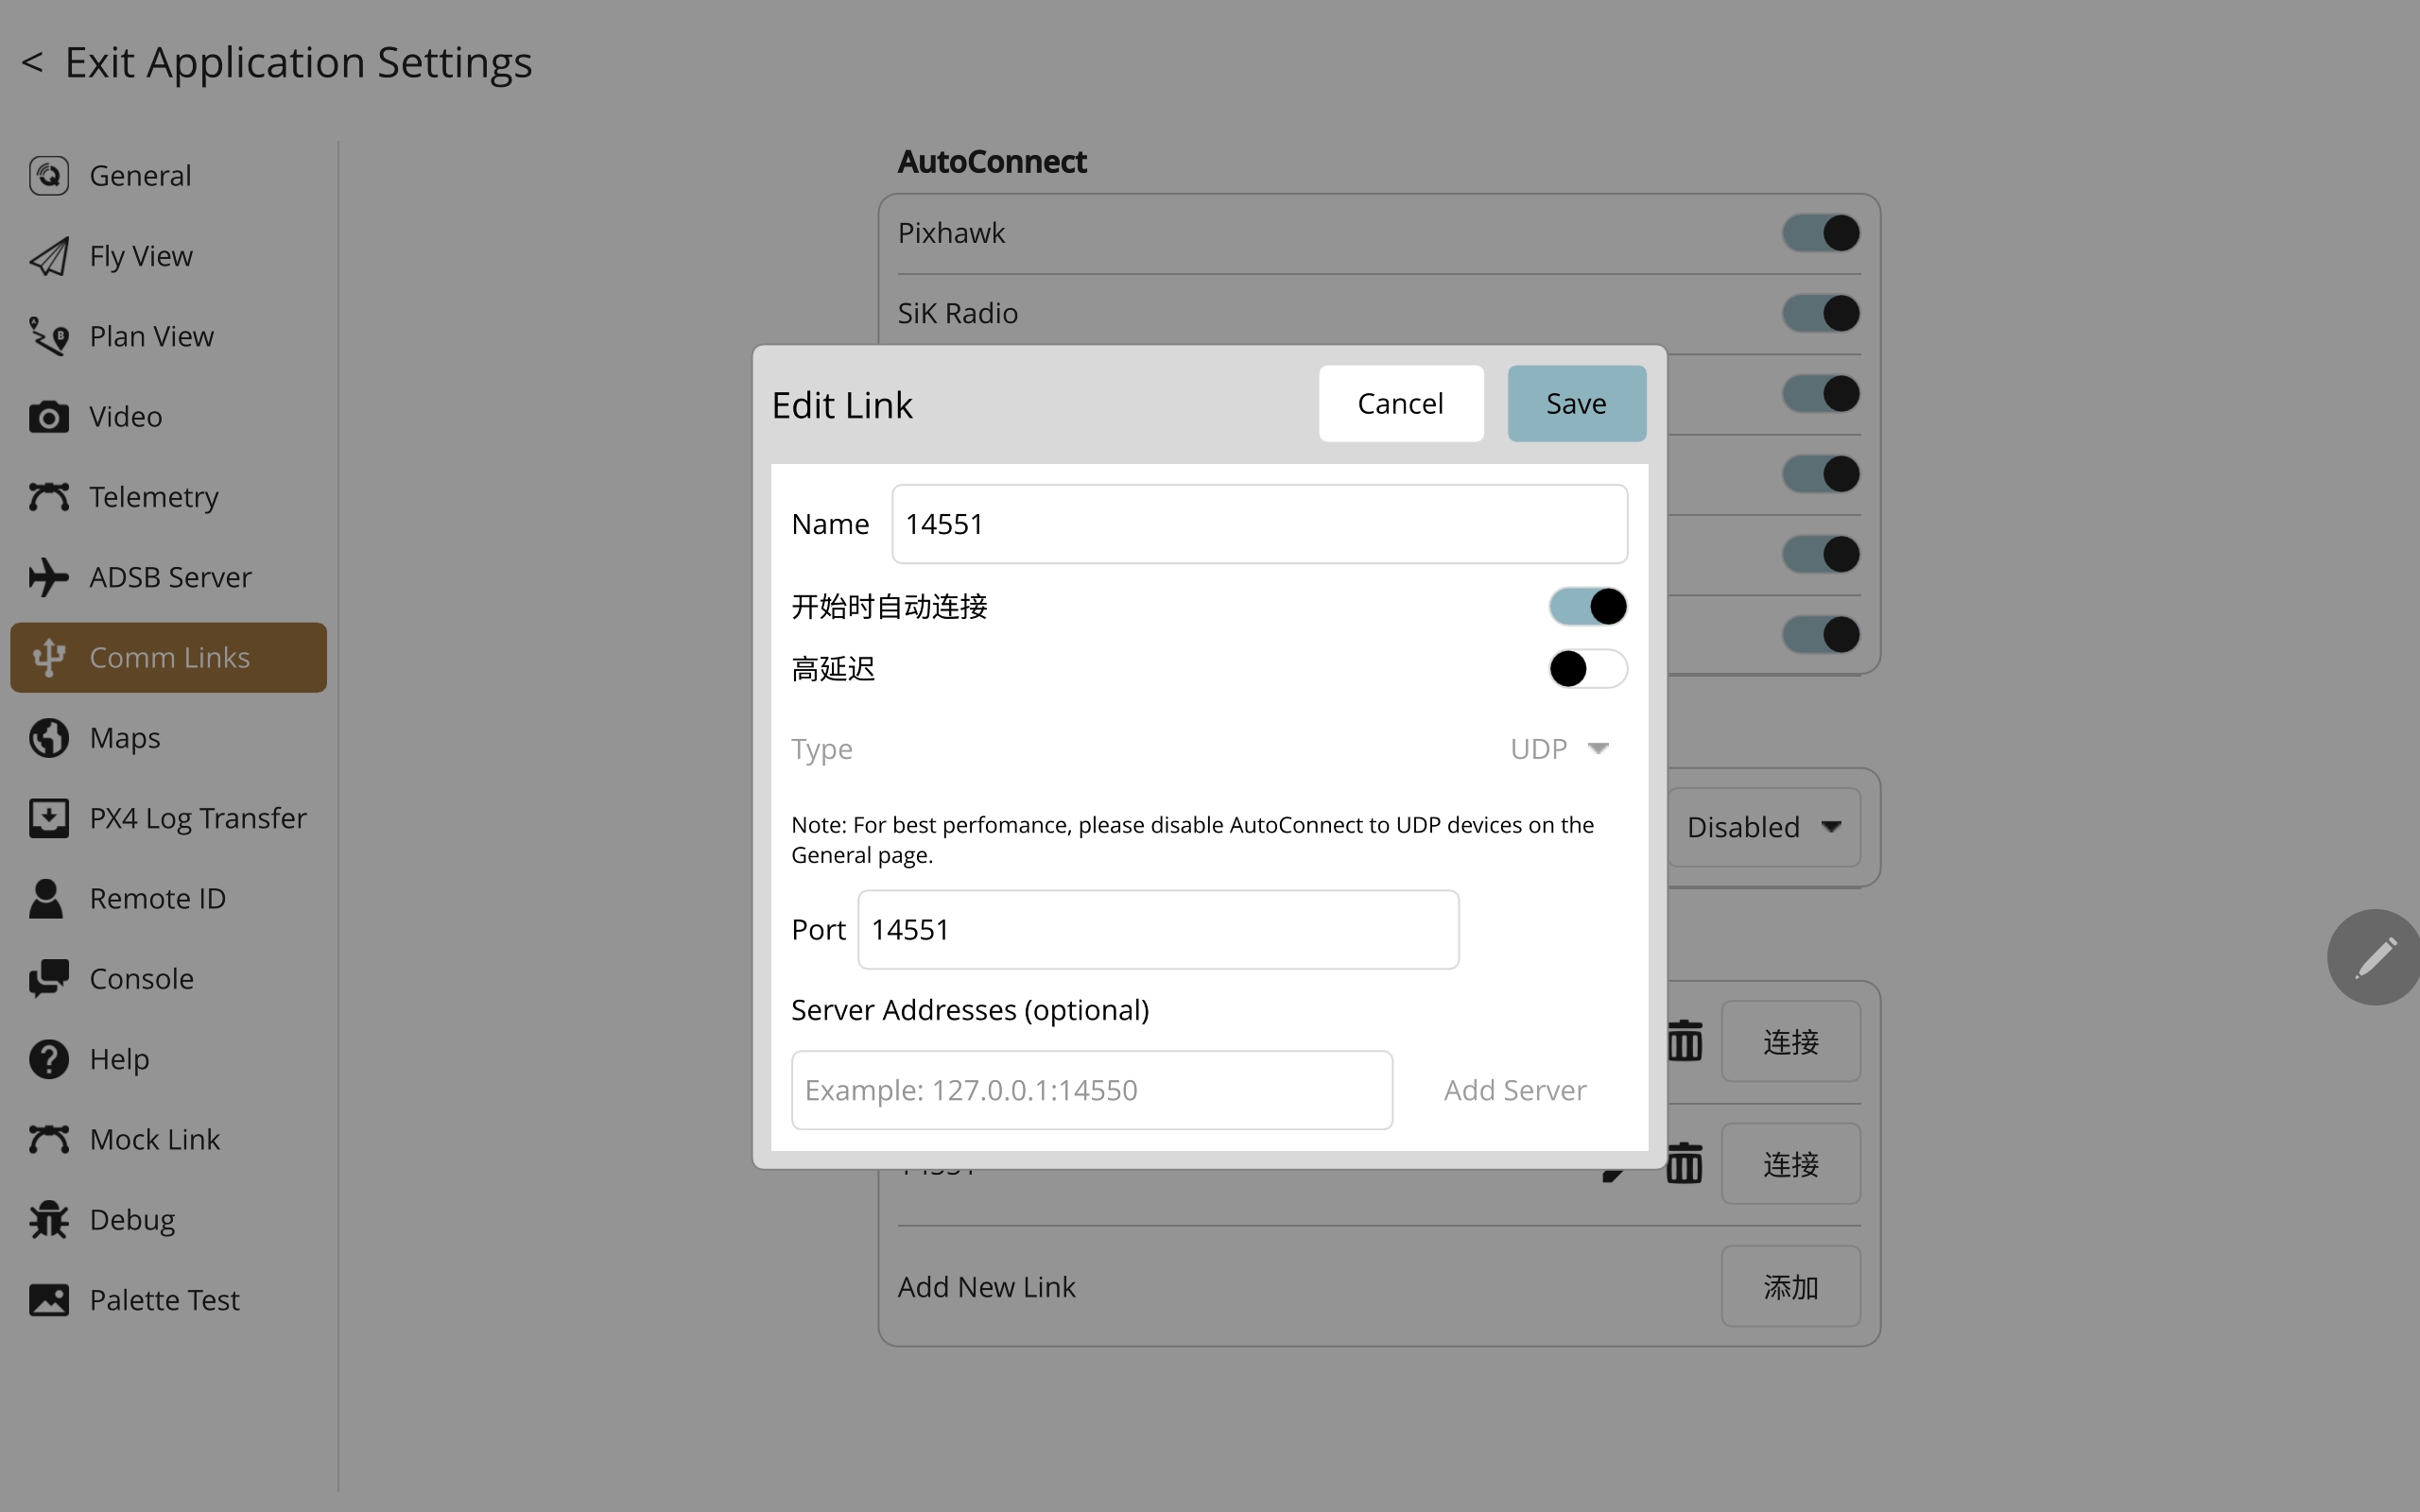Click the trash icon of 14551 link row
The width and height of the screenshot is (2420, 1512).
[1685, 1163]
